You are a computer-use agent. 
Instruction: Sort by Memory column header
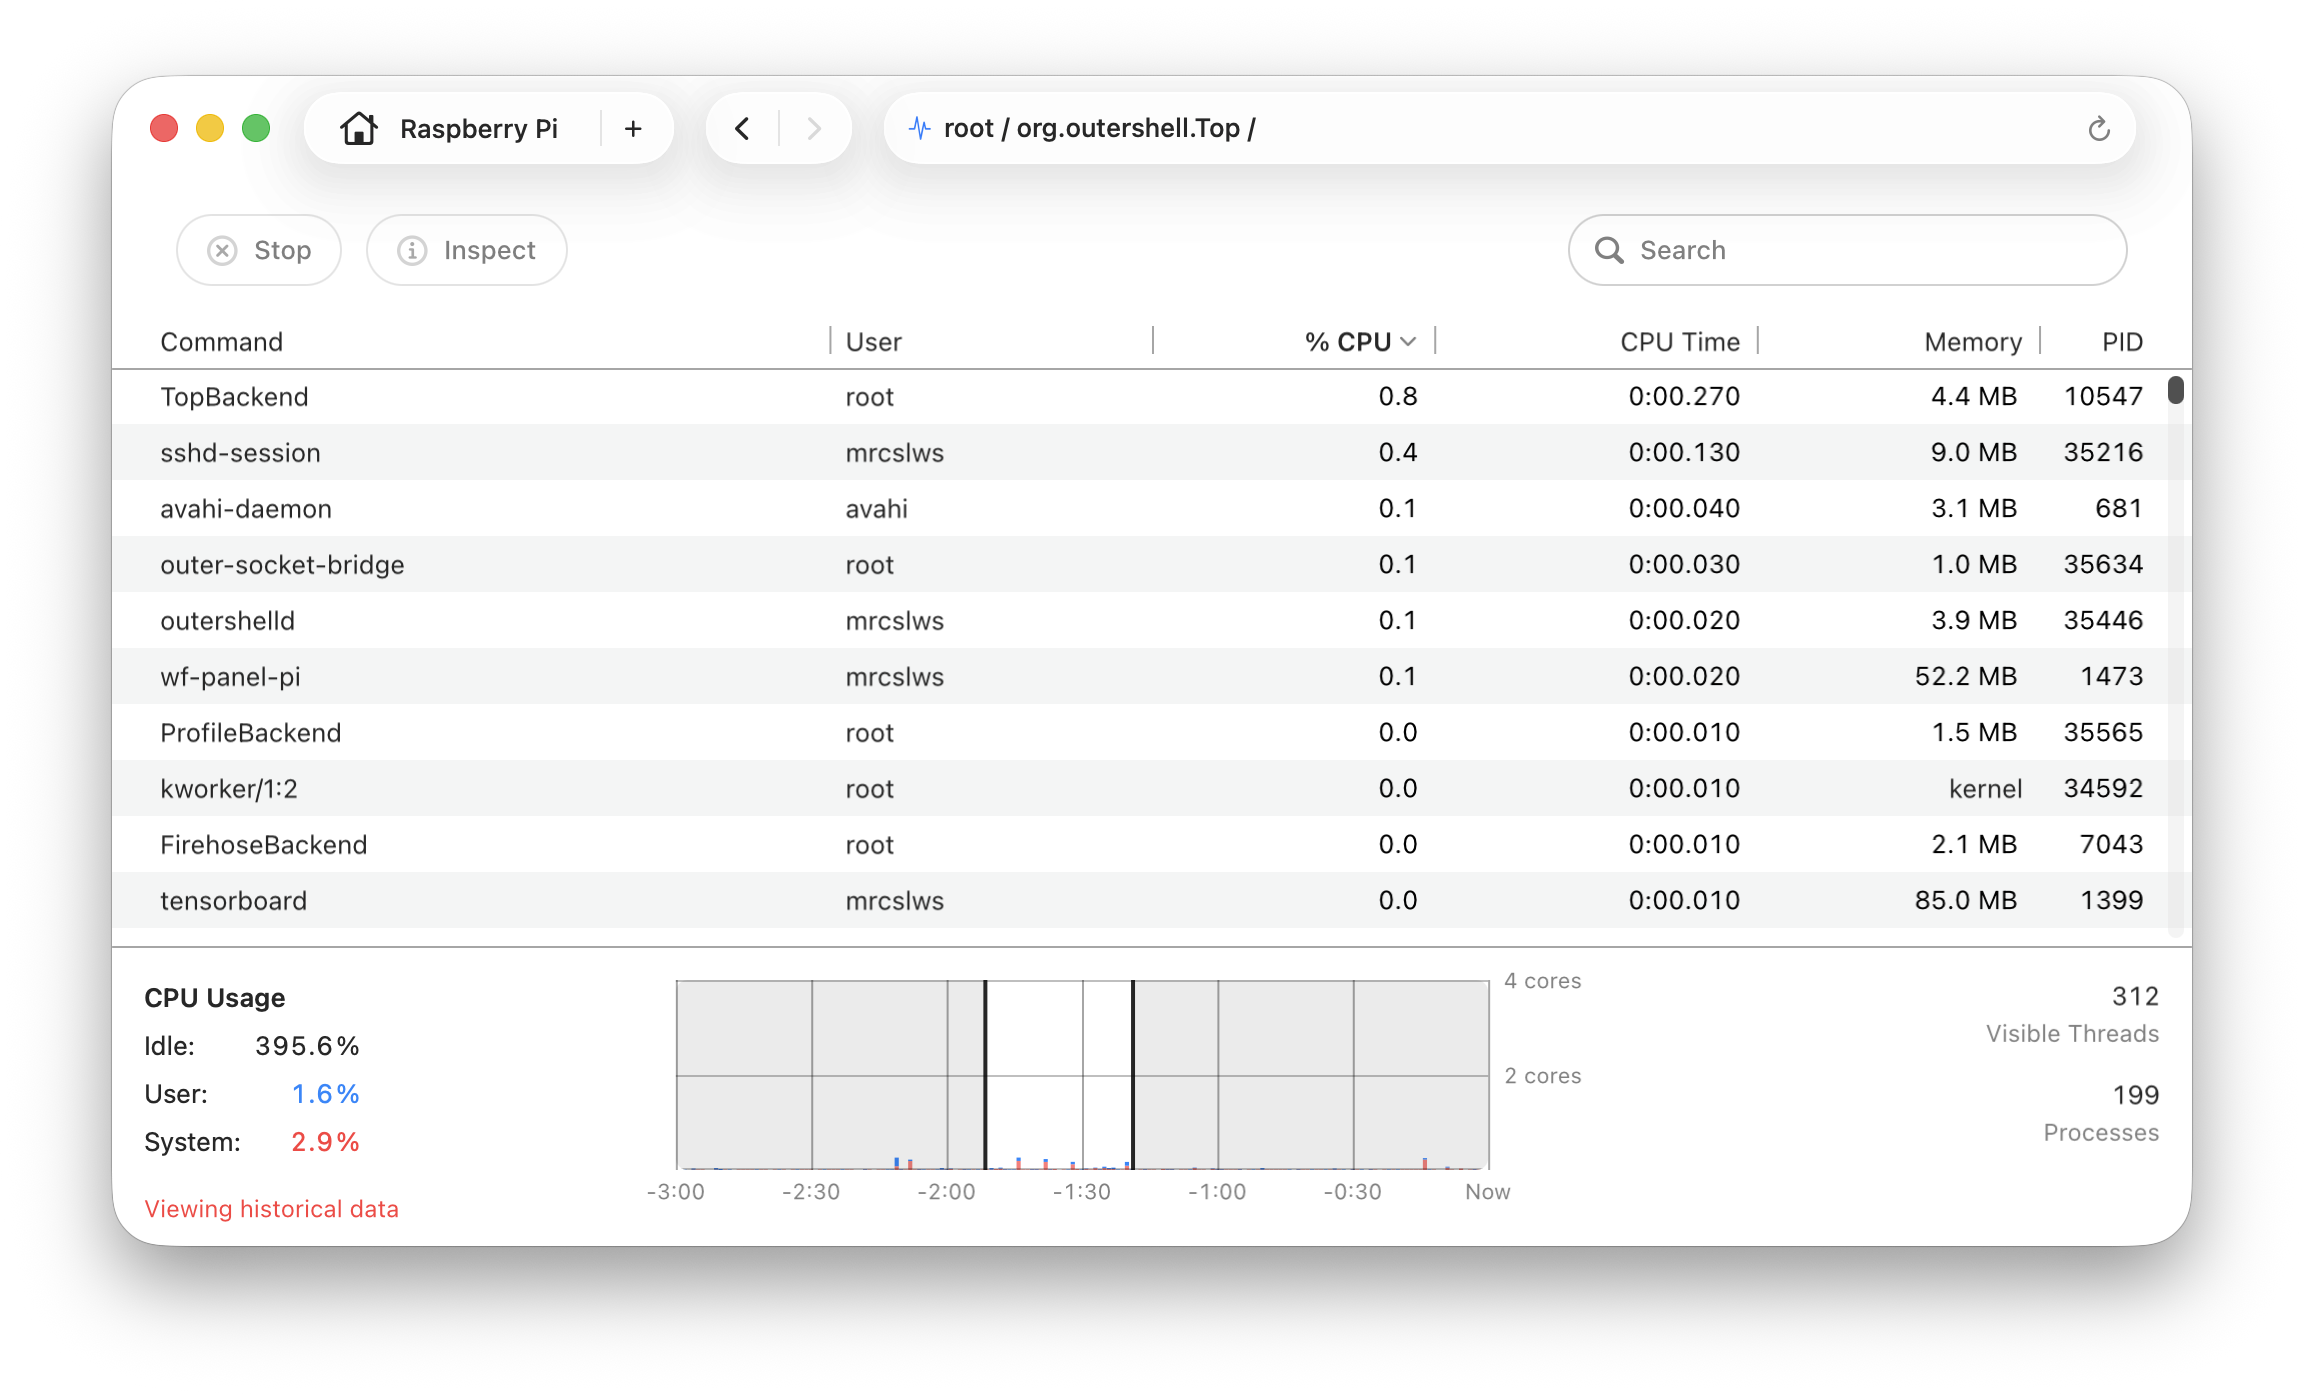(x=1973, y=342)
